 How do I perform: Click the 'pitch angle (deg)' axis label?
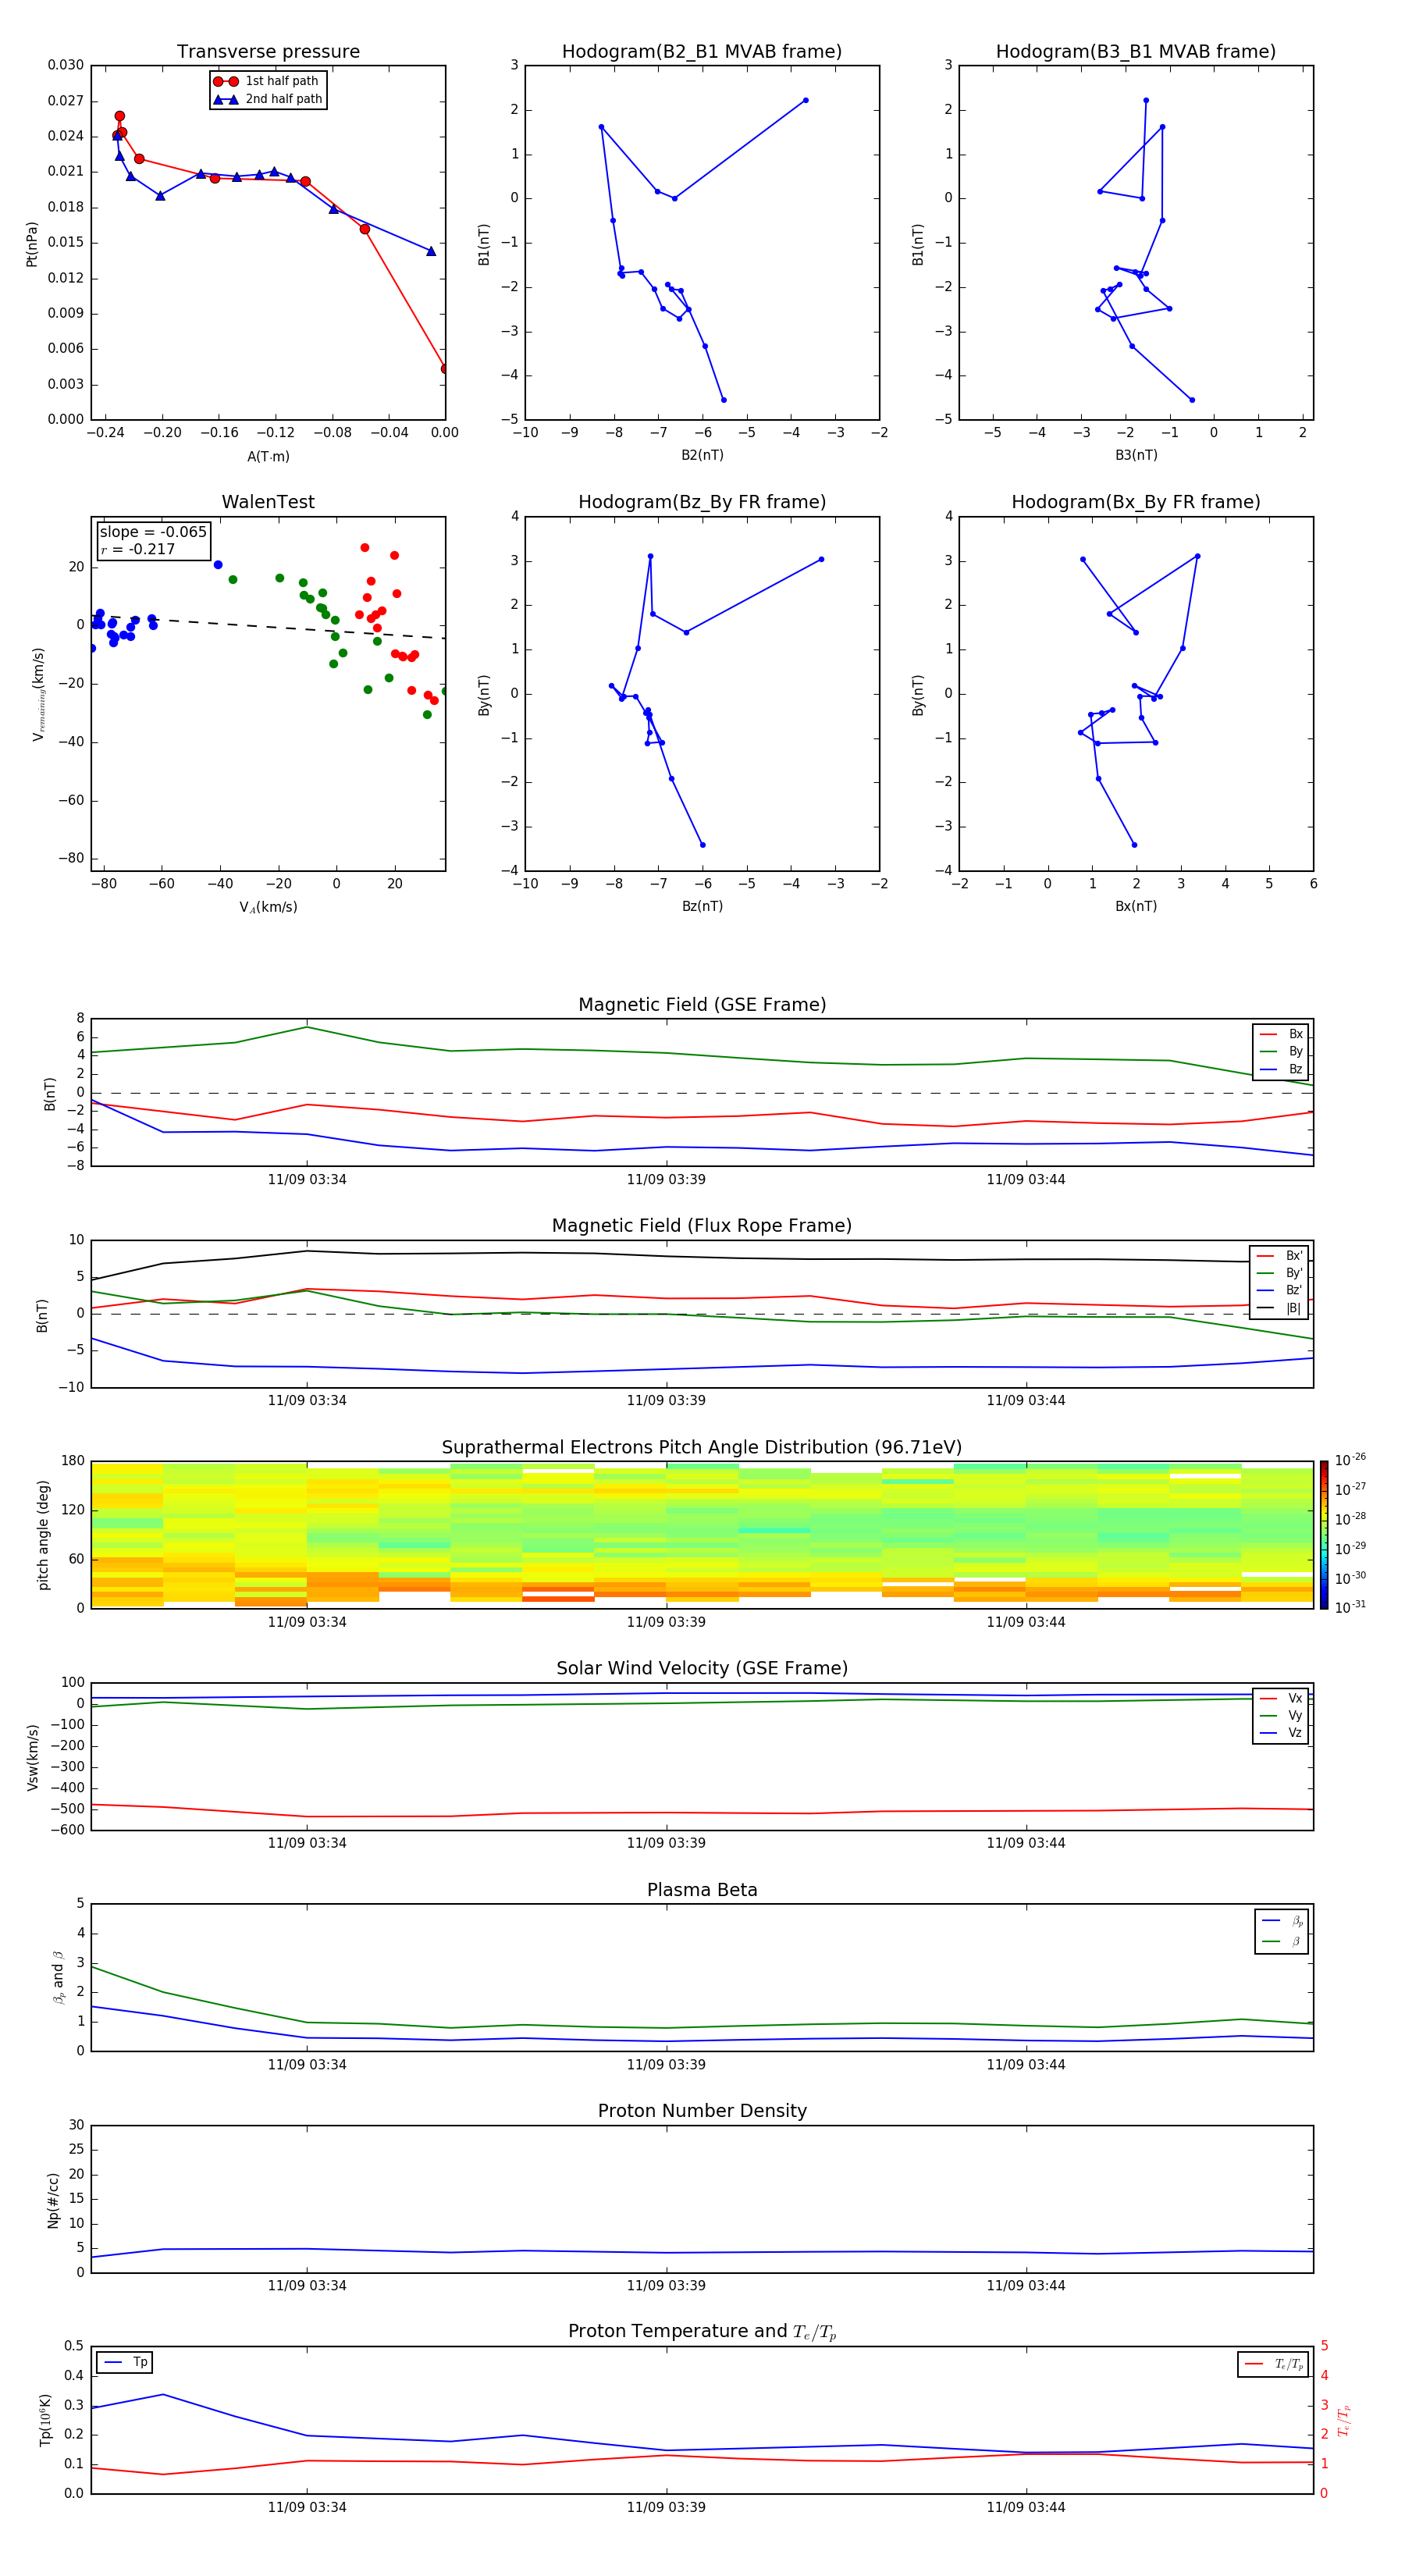click(43, 1535)
